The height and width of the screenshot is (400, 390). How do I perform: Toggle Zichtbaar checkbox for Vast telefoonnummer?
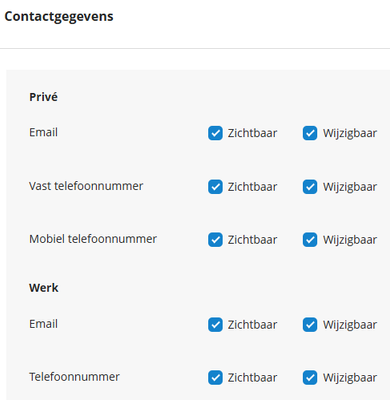[215, 187]
